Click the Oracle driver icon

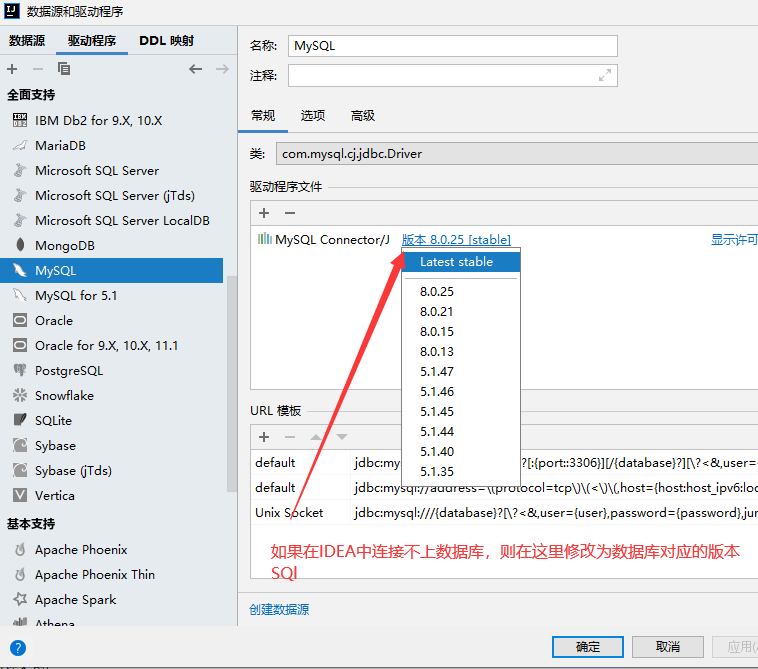click(x=20, y=320)
